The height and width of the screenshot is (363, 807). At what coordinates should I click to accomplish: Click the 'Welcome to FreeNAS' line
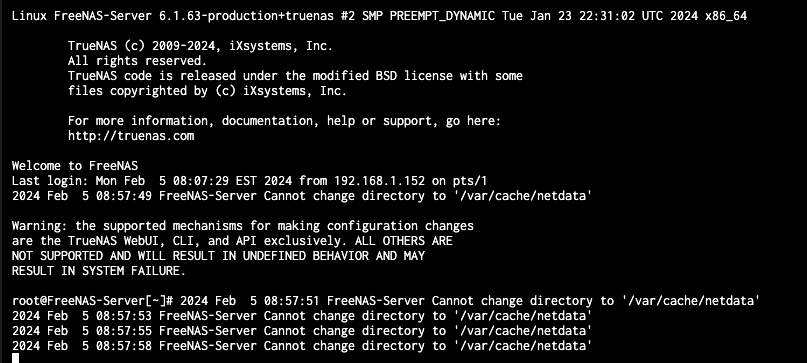pos(75,166)
